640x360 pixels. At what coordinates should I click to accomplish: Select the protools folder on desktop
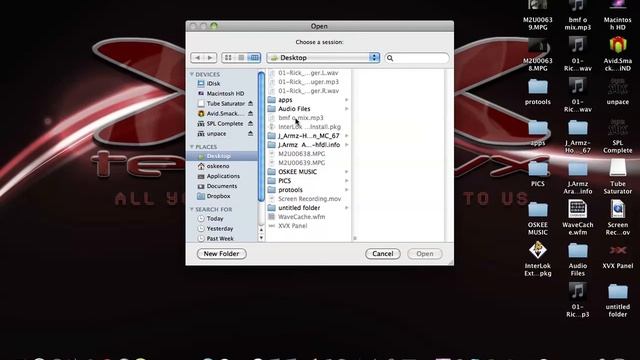538,92
